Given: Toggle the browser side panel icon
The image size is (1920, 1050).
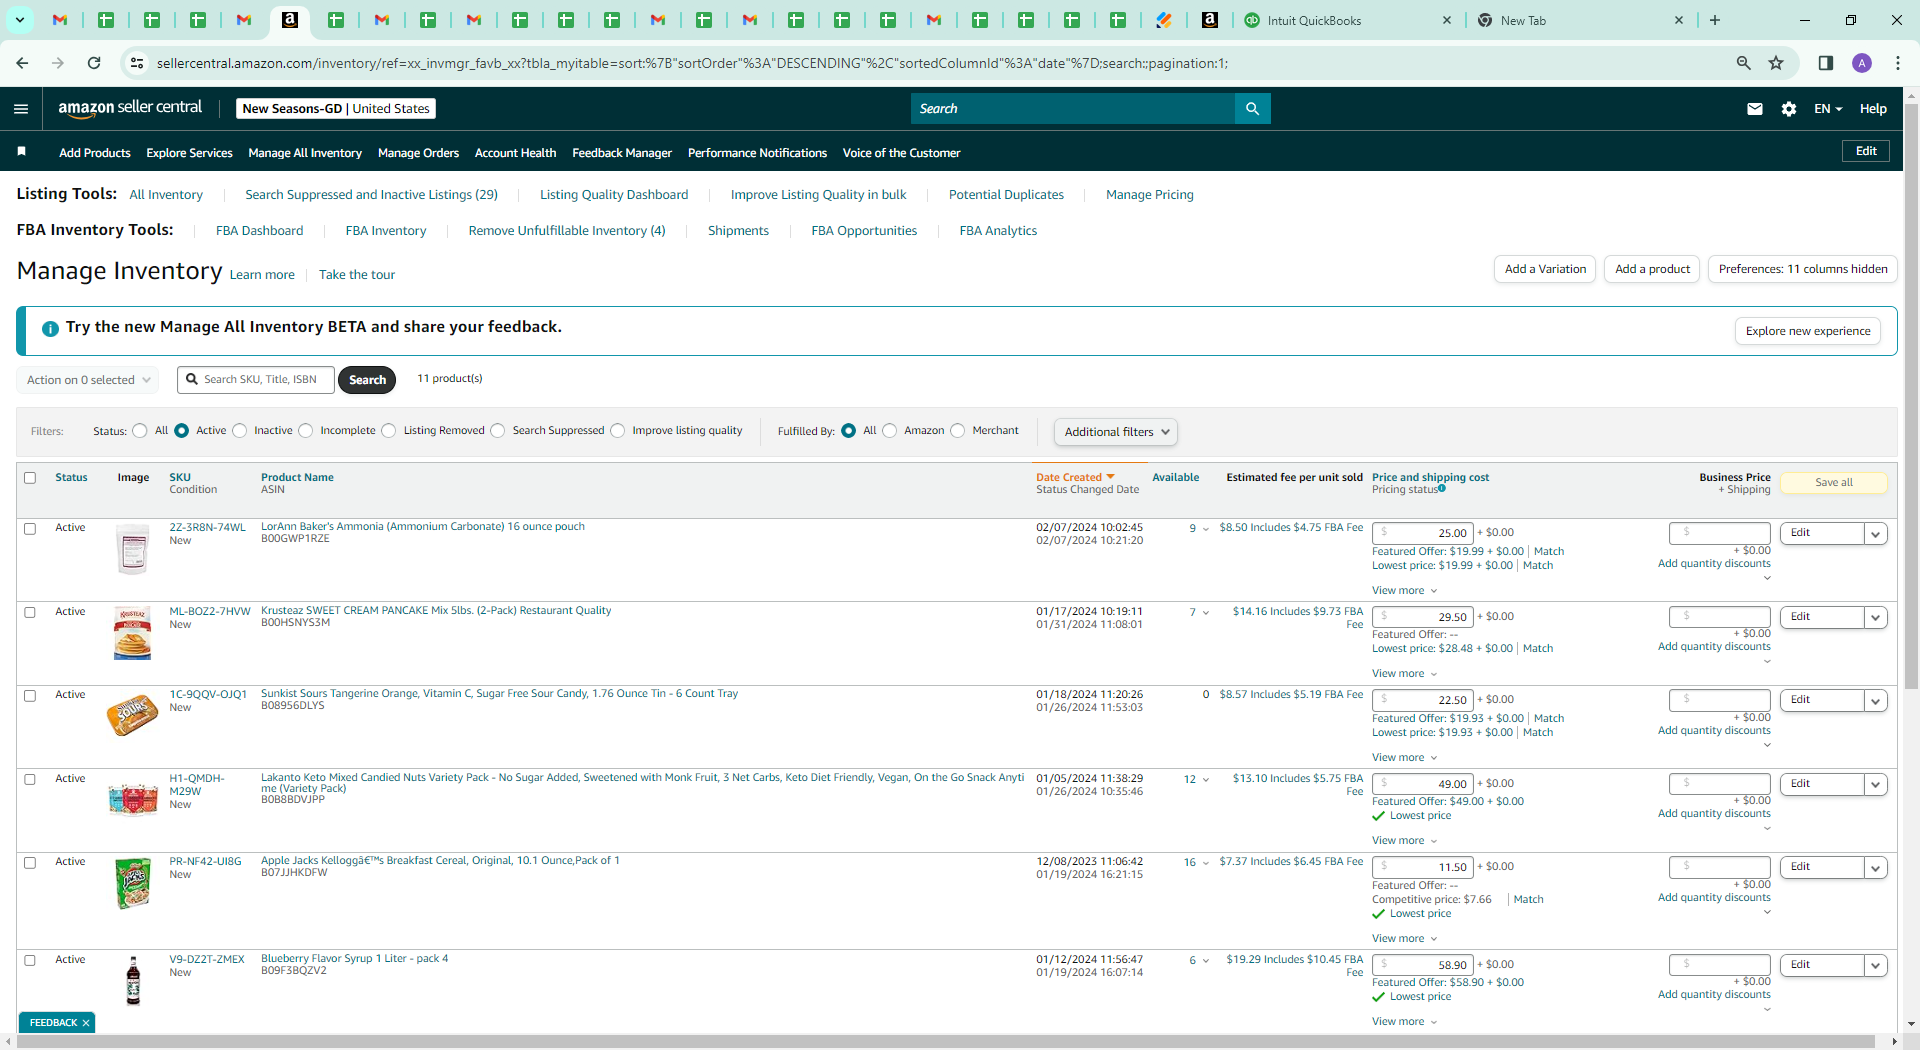Looking at the screenshot, I should pyautogui.click(x=1826, y=63).
